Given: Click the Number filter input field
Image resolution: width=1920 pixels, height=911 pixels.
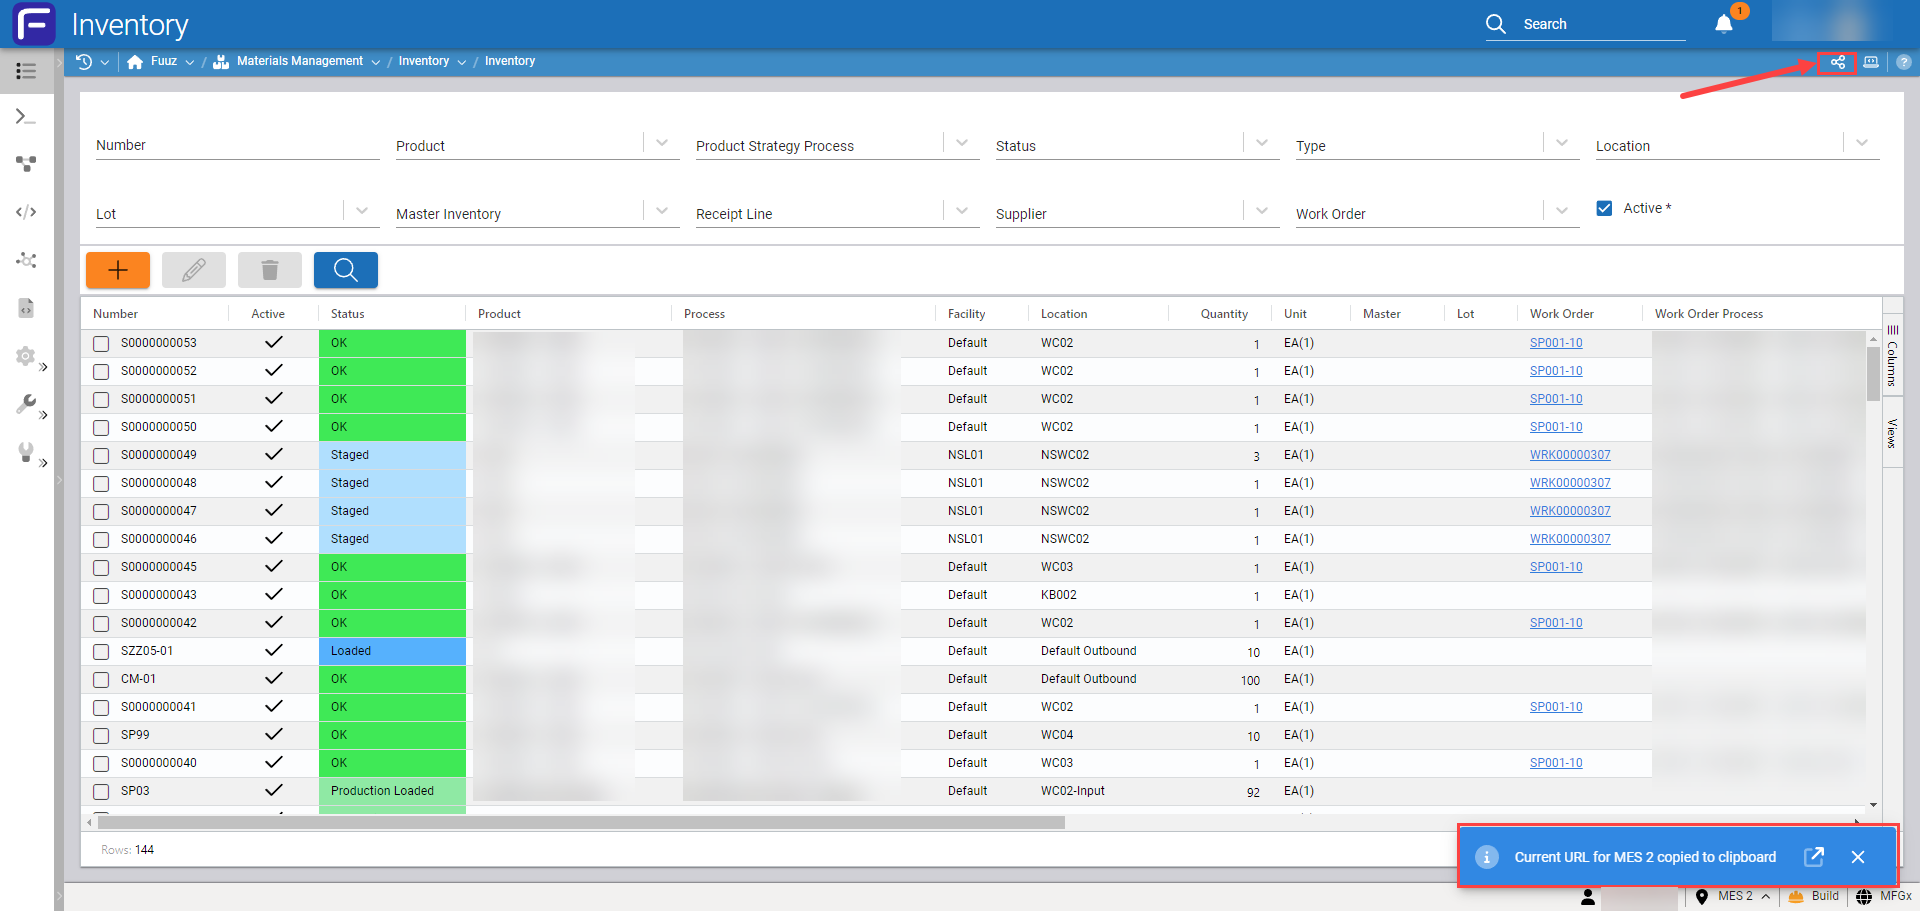Looking at the screenshot, I should tap(237, 146).
